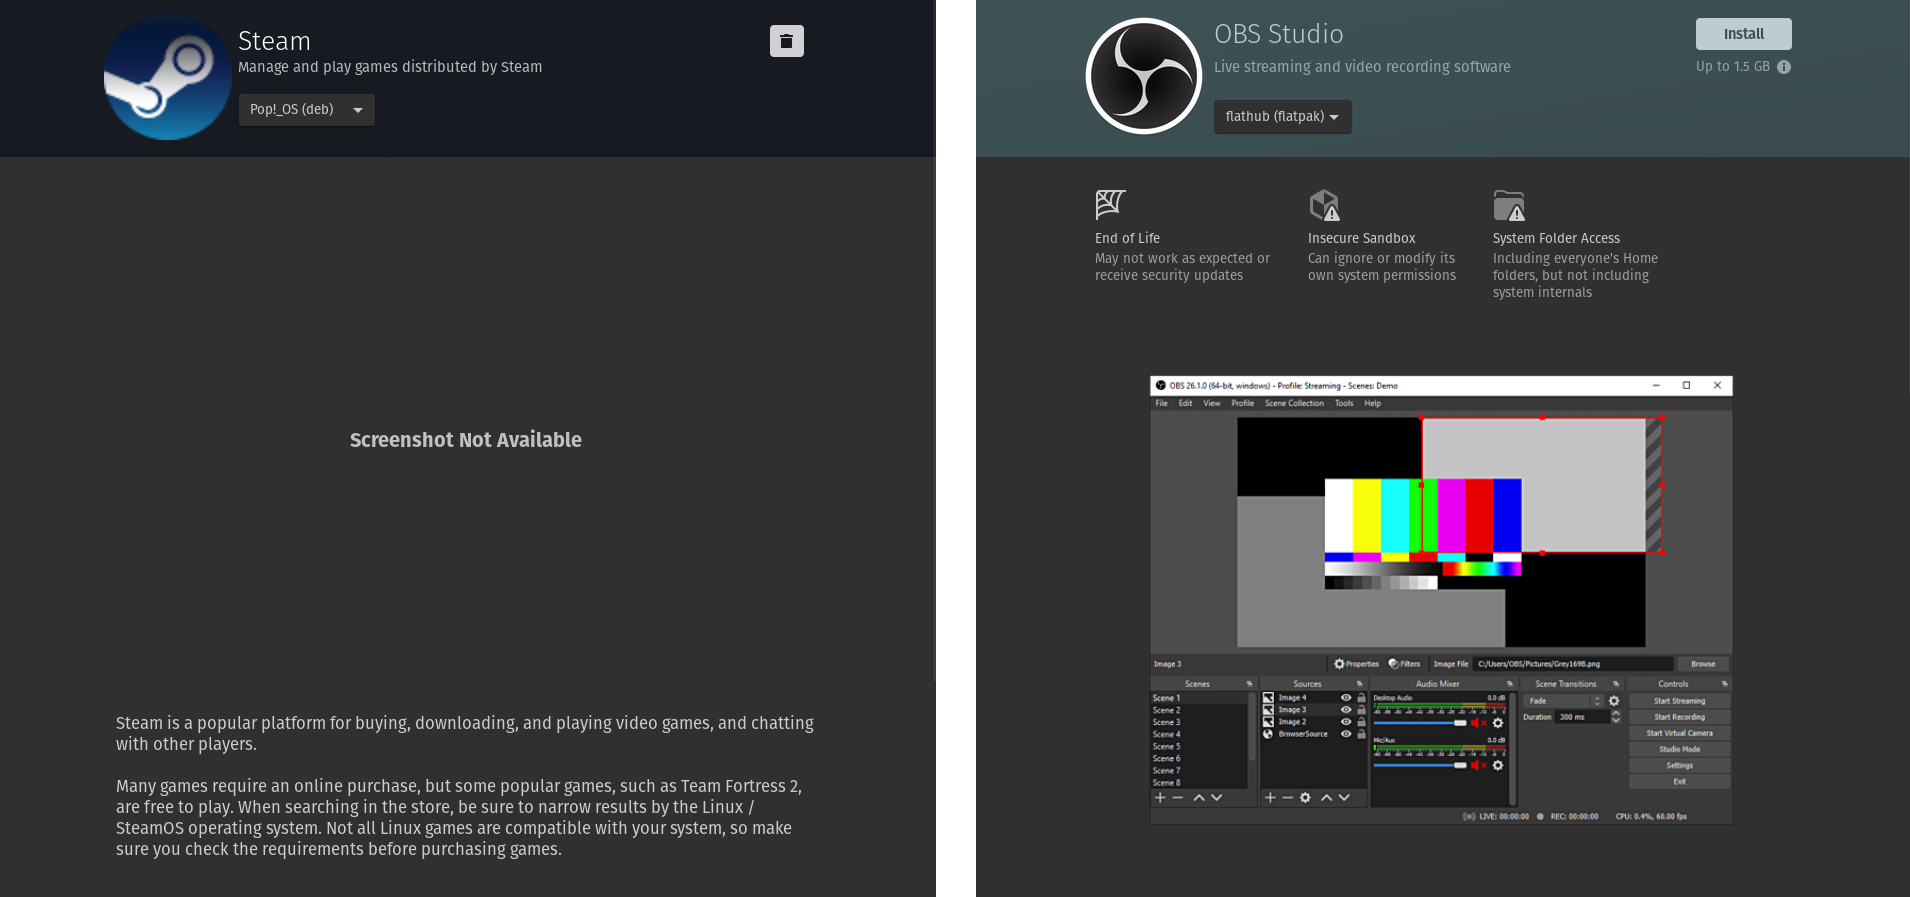
Task: Open the flathub (flatpak) source dropdown
Action: point(1282,117)
